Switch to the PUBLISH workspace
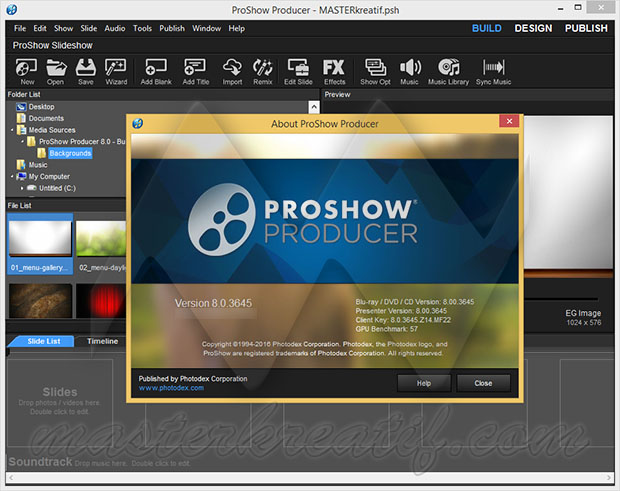620x491 pixels. (x=586, y=28)
